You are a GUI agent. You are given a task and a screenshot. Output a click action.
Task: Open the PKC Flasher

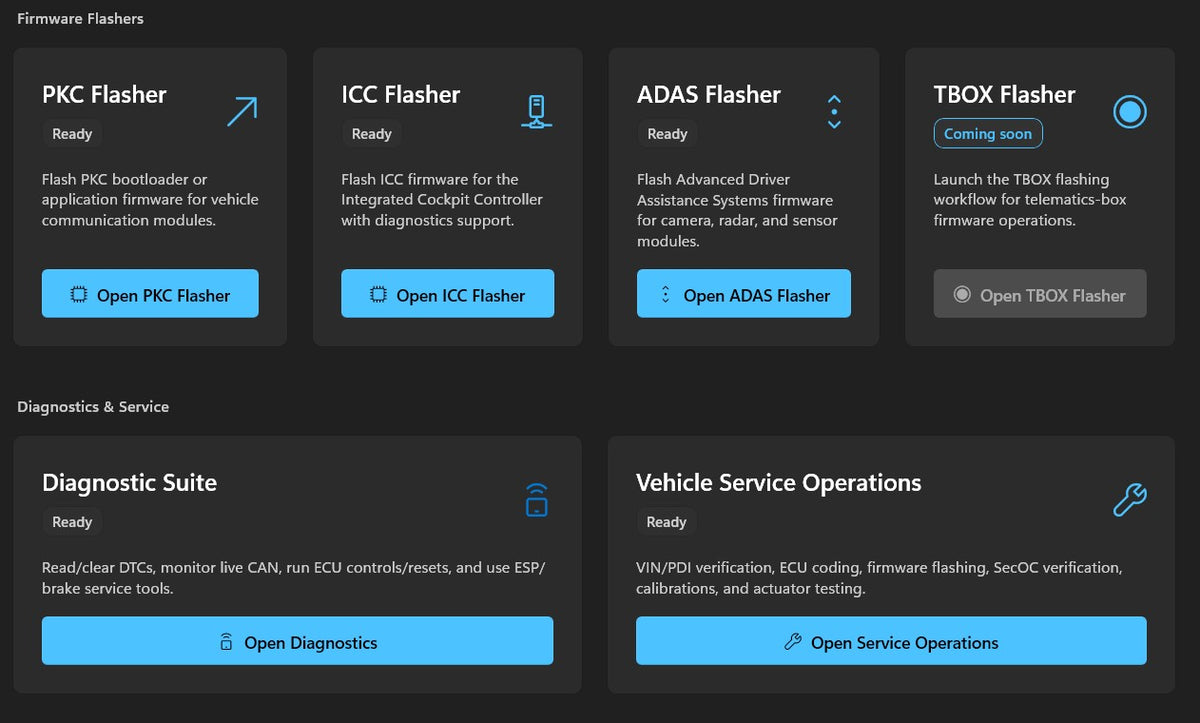pyautogui.click(x=150, y=294)
